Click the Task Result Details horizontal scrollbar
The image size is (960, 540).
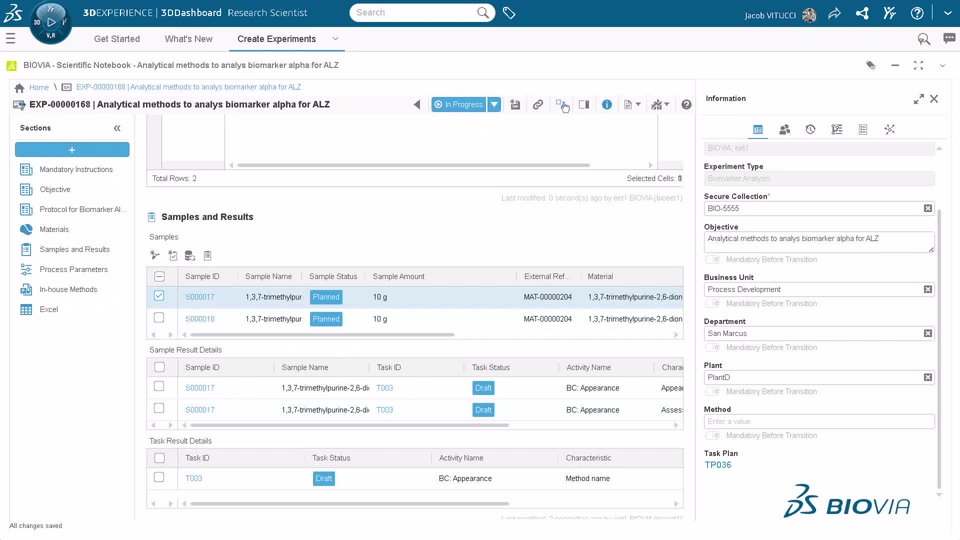click(x=350, y=504)
